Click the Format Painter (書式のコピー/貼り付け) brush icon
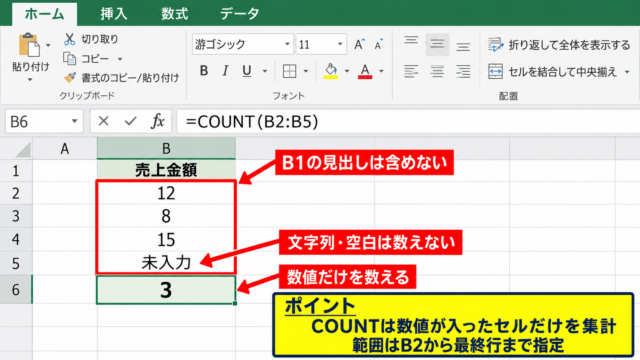 [70, 77]
